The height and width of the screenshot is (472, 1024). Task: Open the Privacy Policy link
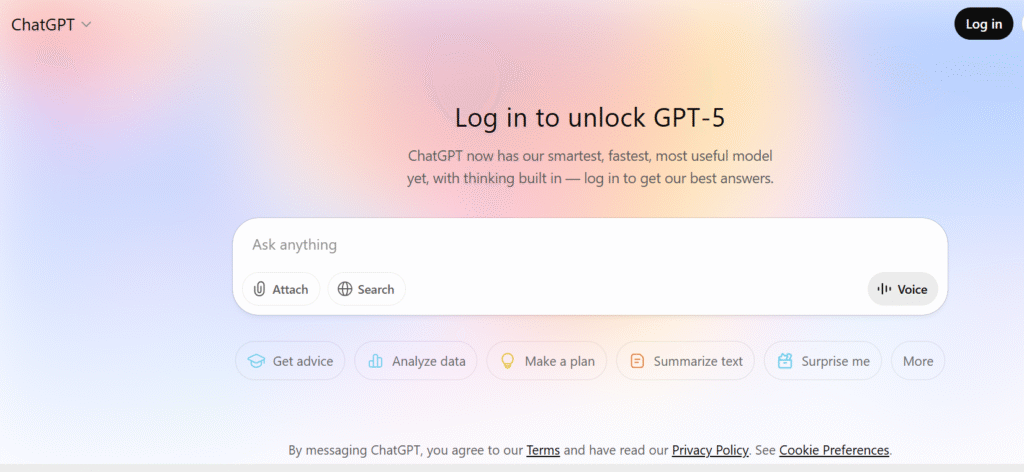(x=710, y=450)
